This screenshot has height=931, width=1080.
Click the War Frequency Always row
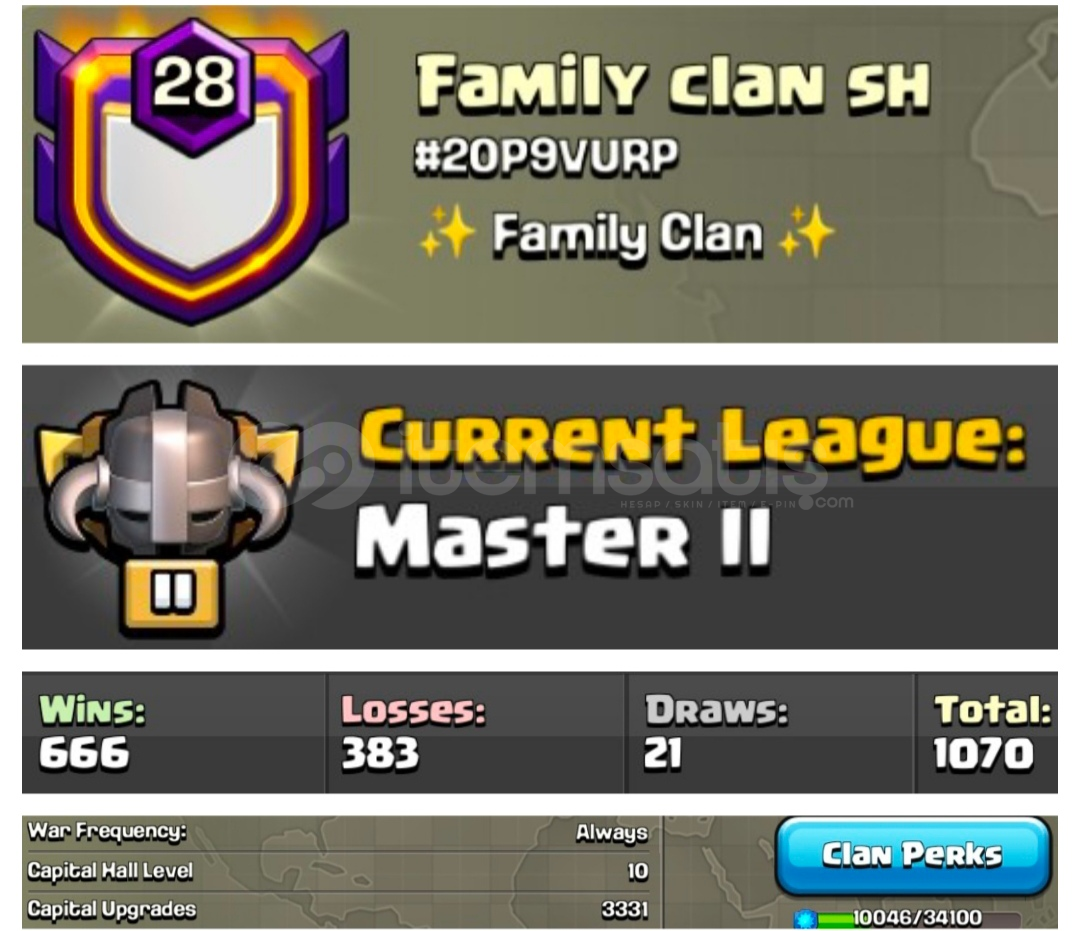pos(338,833)
